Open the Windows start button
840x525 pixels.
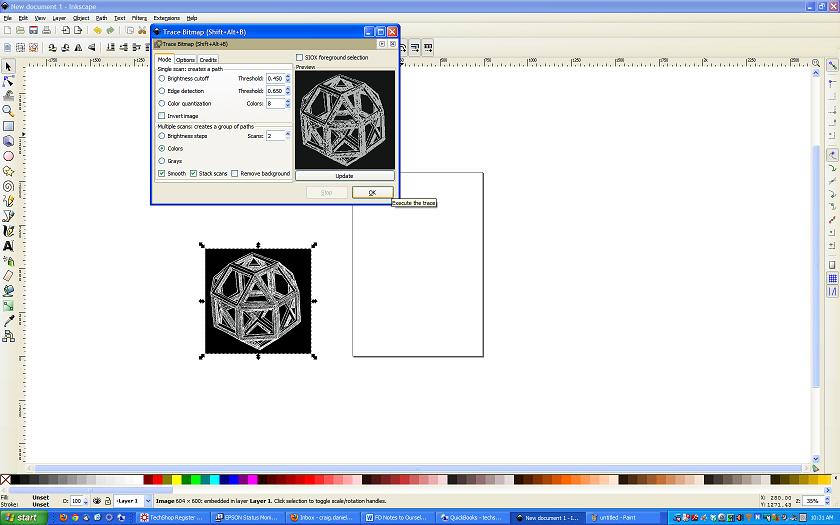[x=23, y=518]
